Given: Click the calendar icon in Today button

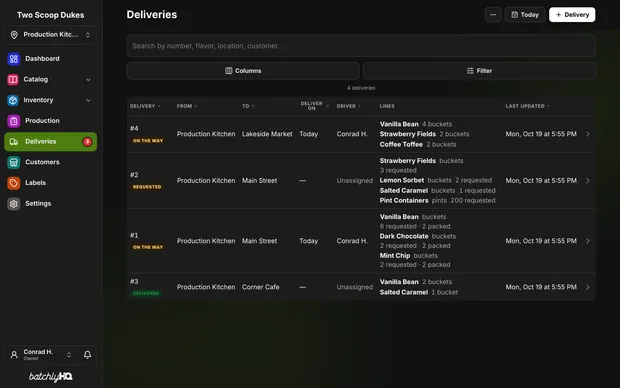Looking at the screenshot, I should pos(514,15).
